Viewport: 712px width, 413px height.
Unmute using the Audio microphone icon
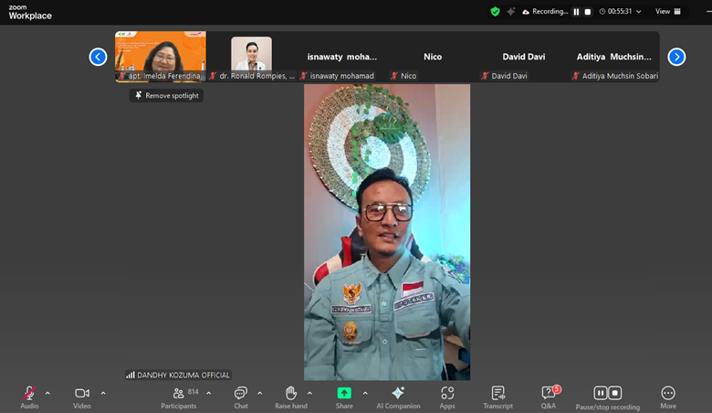pos(30,393)
